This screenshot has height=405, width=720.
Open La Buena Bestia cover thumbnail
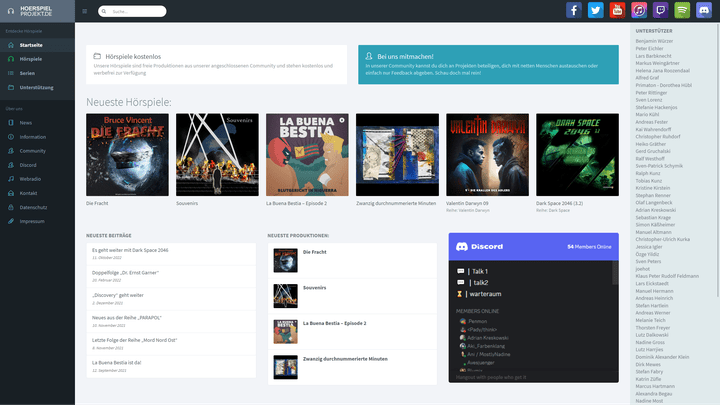click(x=307, y=155)
